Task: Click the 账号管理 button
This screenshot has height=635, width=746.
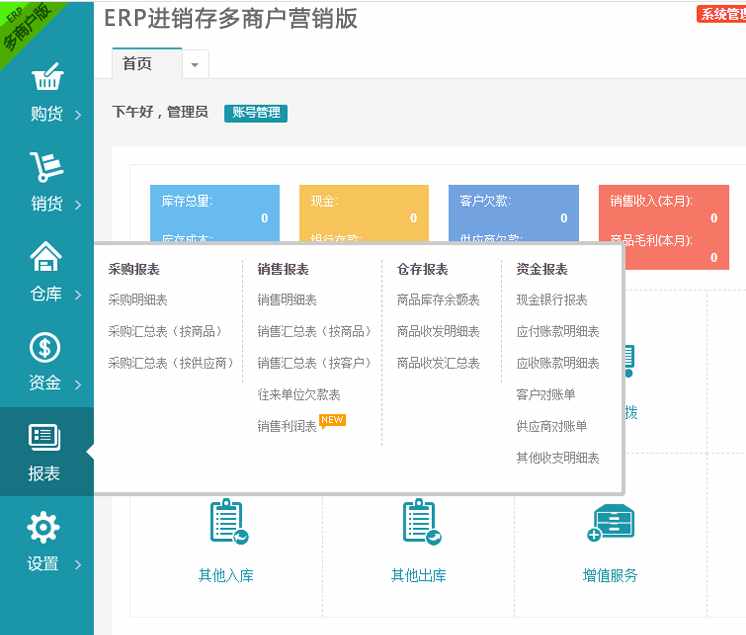Action: pos(256,113)
